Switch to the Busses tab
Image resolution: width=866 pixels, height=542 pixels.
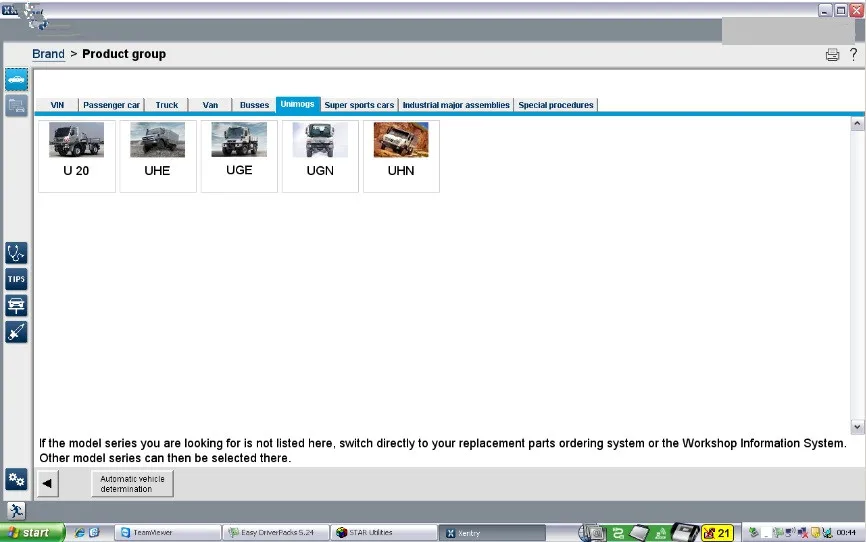coord(254,105)
